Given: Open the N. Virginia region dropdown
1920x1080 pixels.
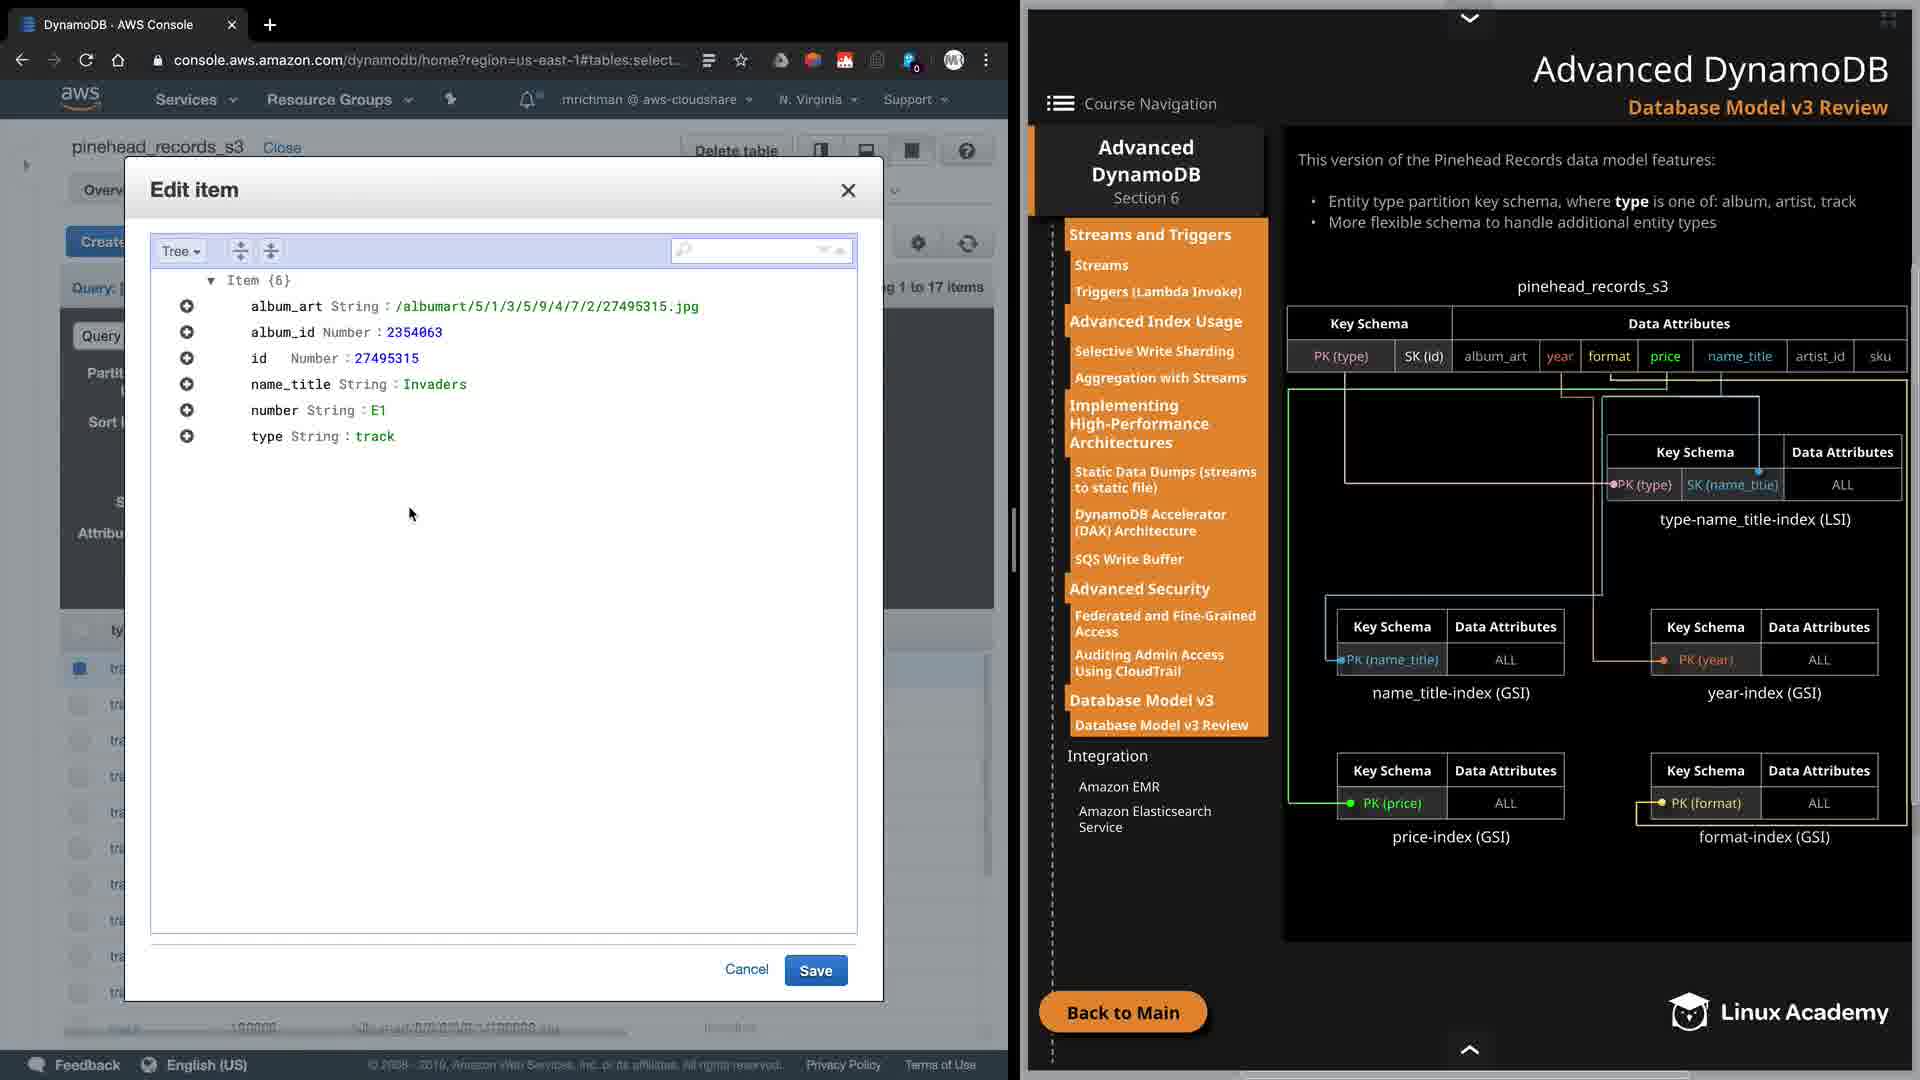Looking at the screenshot, I should pyautogui.click(x=818, y=100).
